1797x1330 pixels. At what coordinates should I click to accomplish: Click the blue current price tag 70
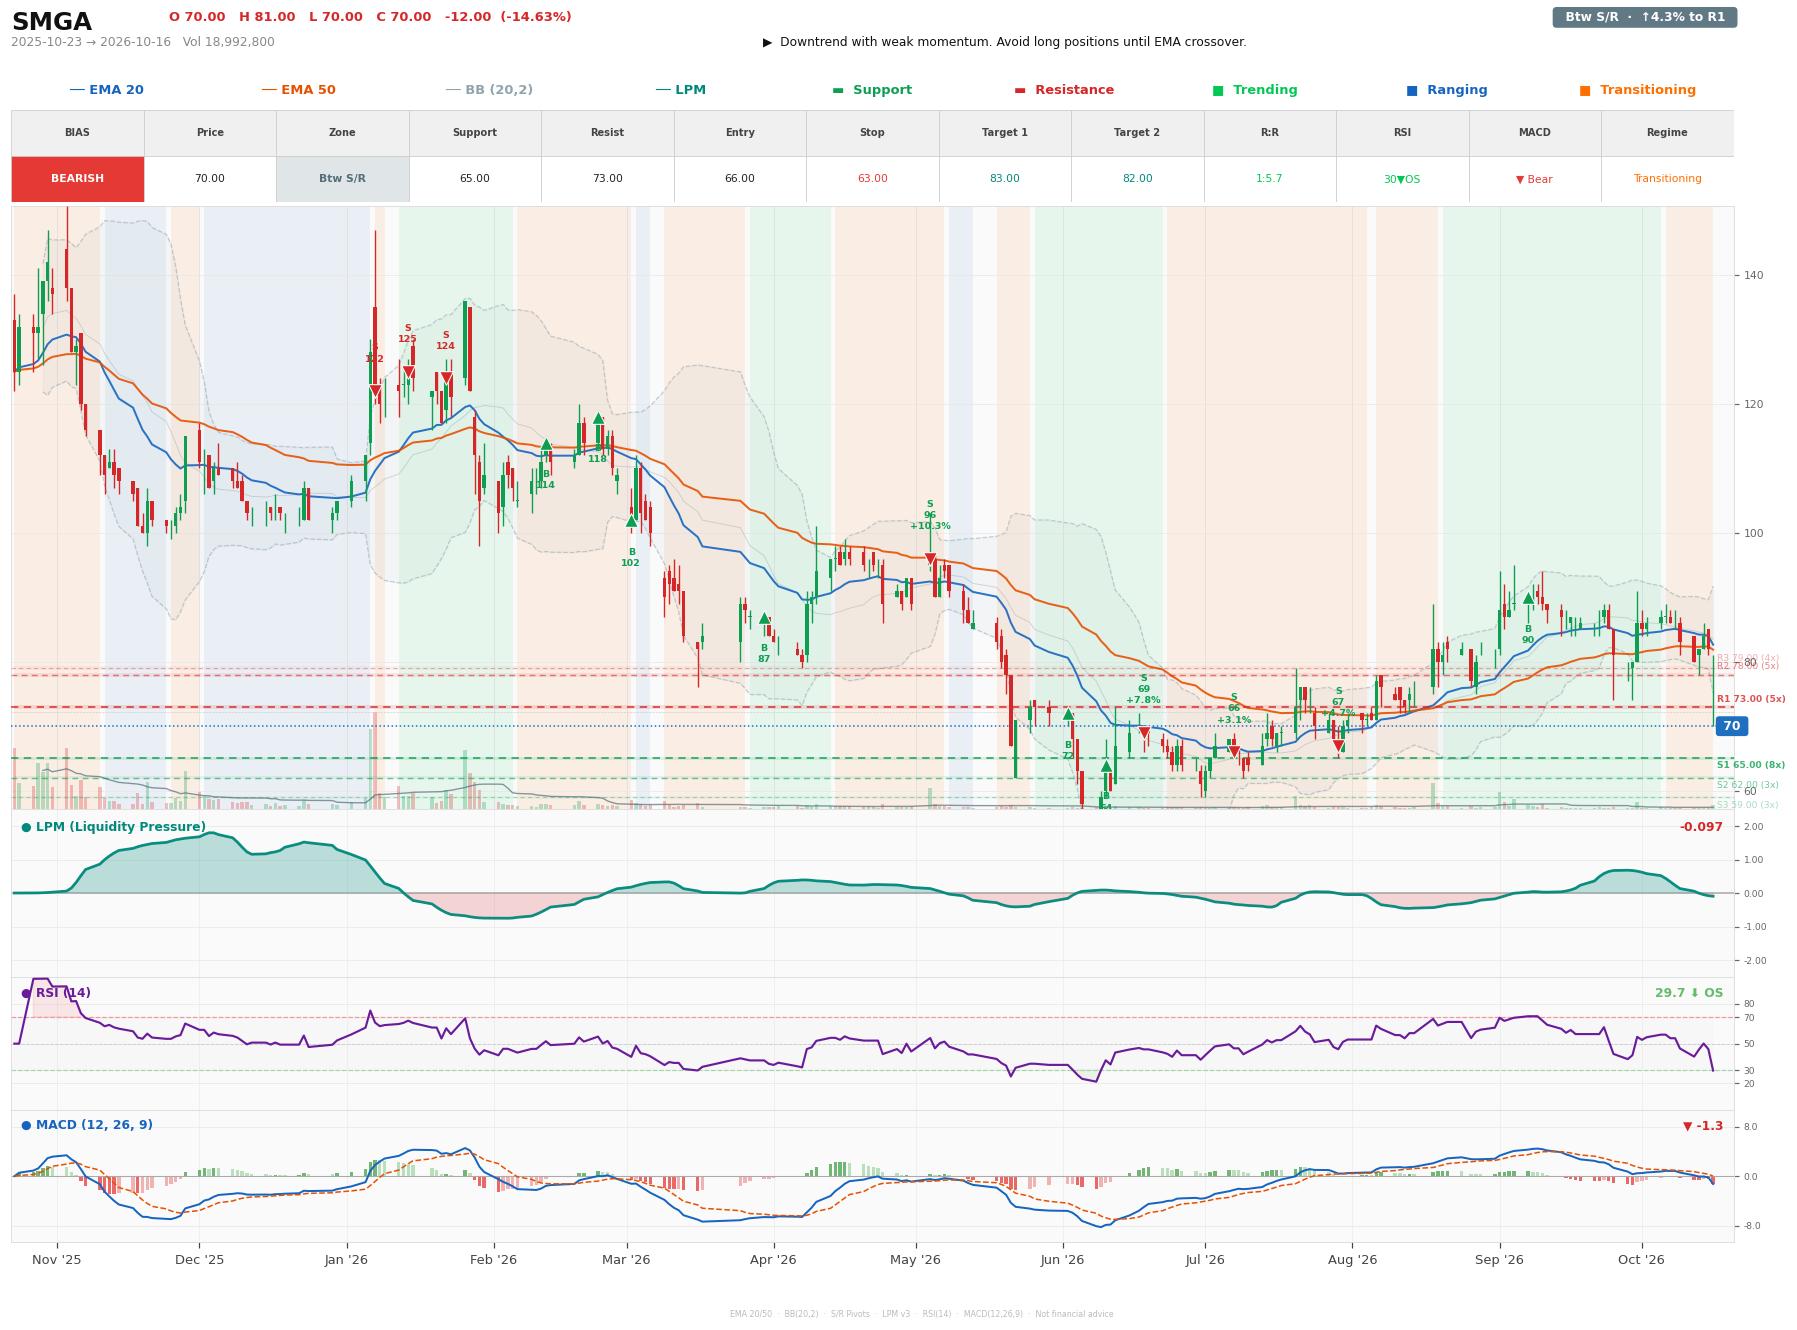[1731, 726]
